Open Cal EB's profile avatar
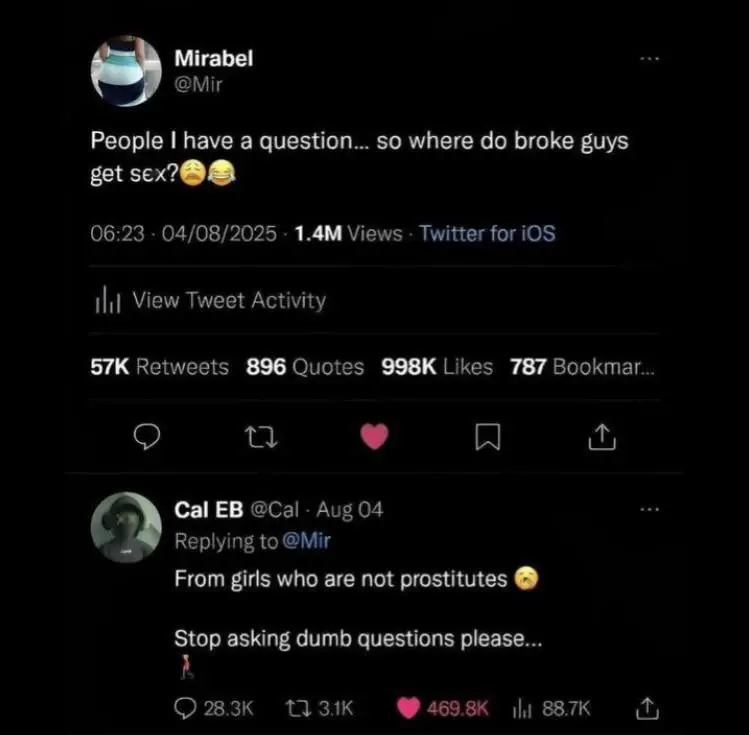 click(126, 527)
